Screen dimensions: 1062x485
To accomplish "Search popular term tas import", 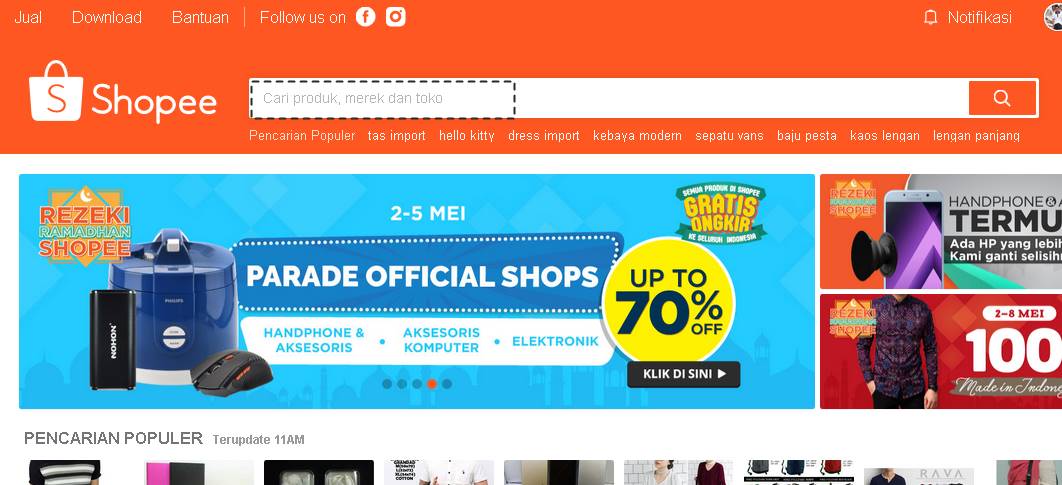I will coord(397,135).
